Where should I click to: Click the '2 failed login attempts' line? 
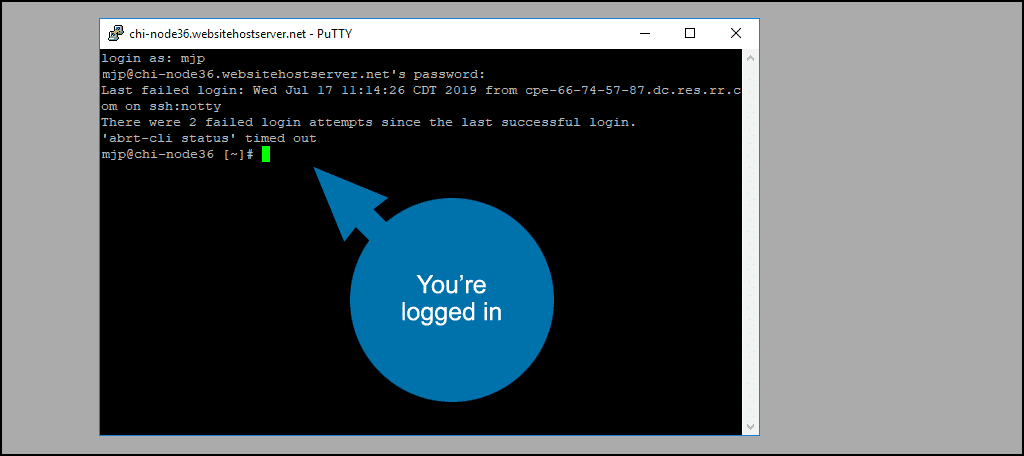(368, 123)
